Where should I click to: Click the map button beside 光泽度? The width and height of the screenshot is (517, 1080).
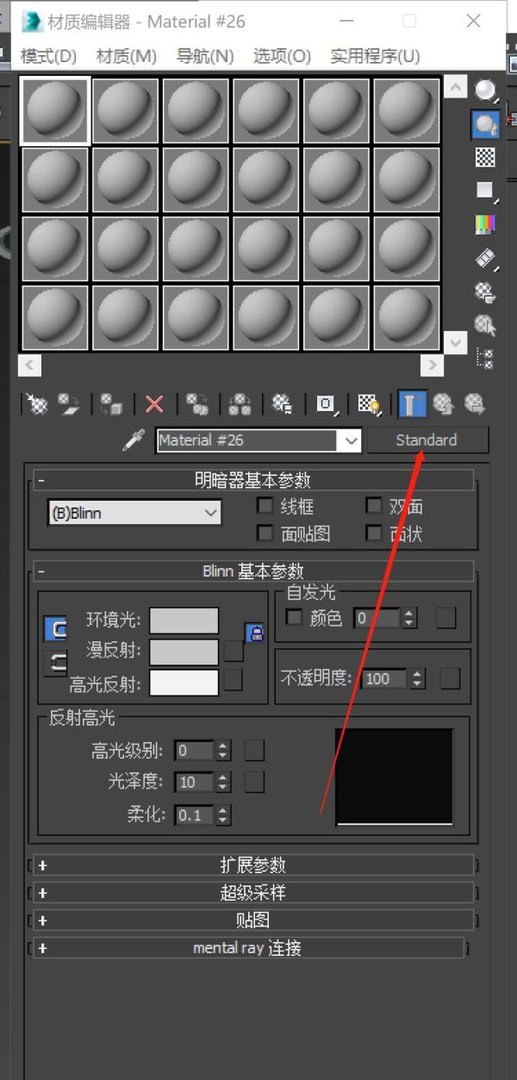(x=254, y=782)
